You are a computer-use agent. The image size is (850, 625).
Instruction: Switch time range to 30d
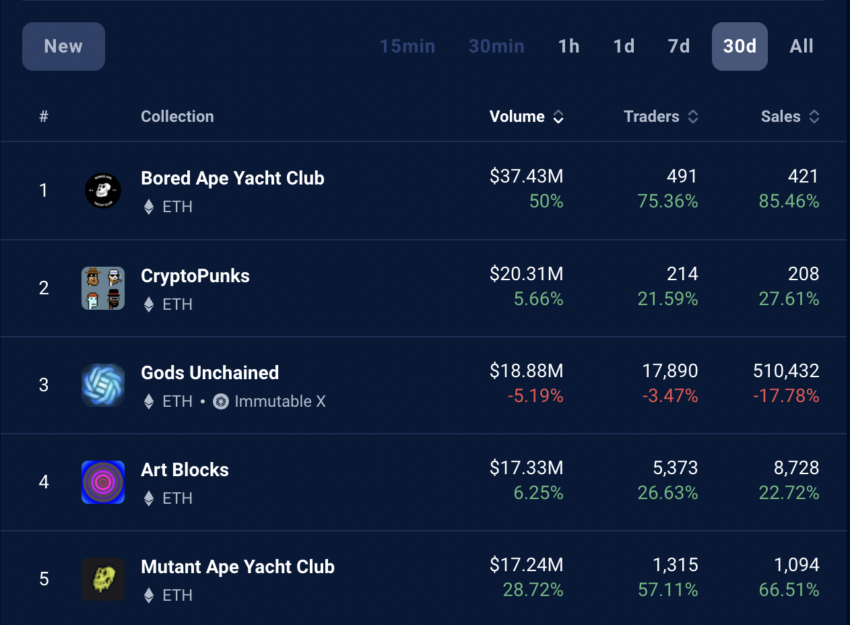point(739,47)
